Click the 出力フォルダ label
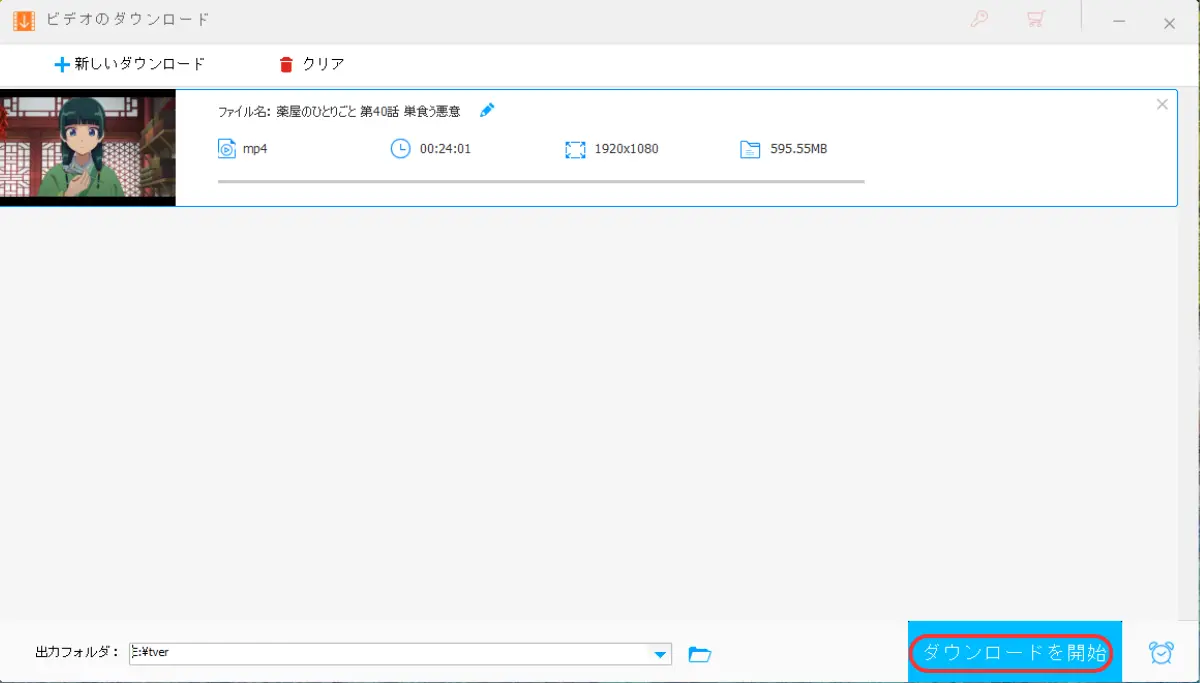The image size is (1200, 683). 77,652
